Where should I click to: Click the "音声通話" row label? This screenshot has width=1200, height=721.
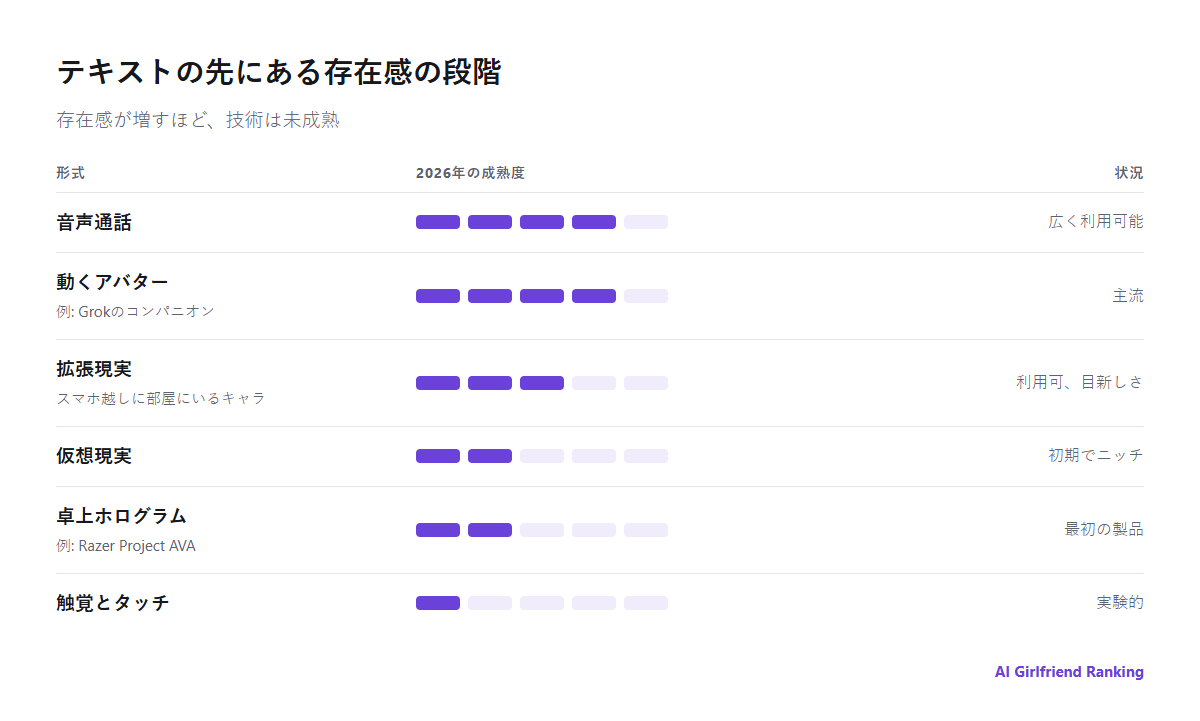tap(94, 223)
